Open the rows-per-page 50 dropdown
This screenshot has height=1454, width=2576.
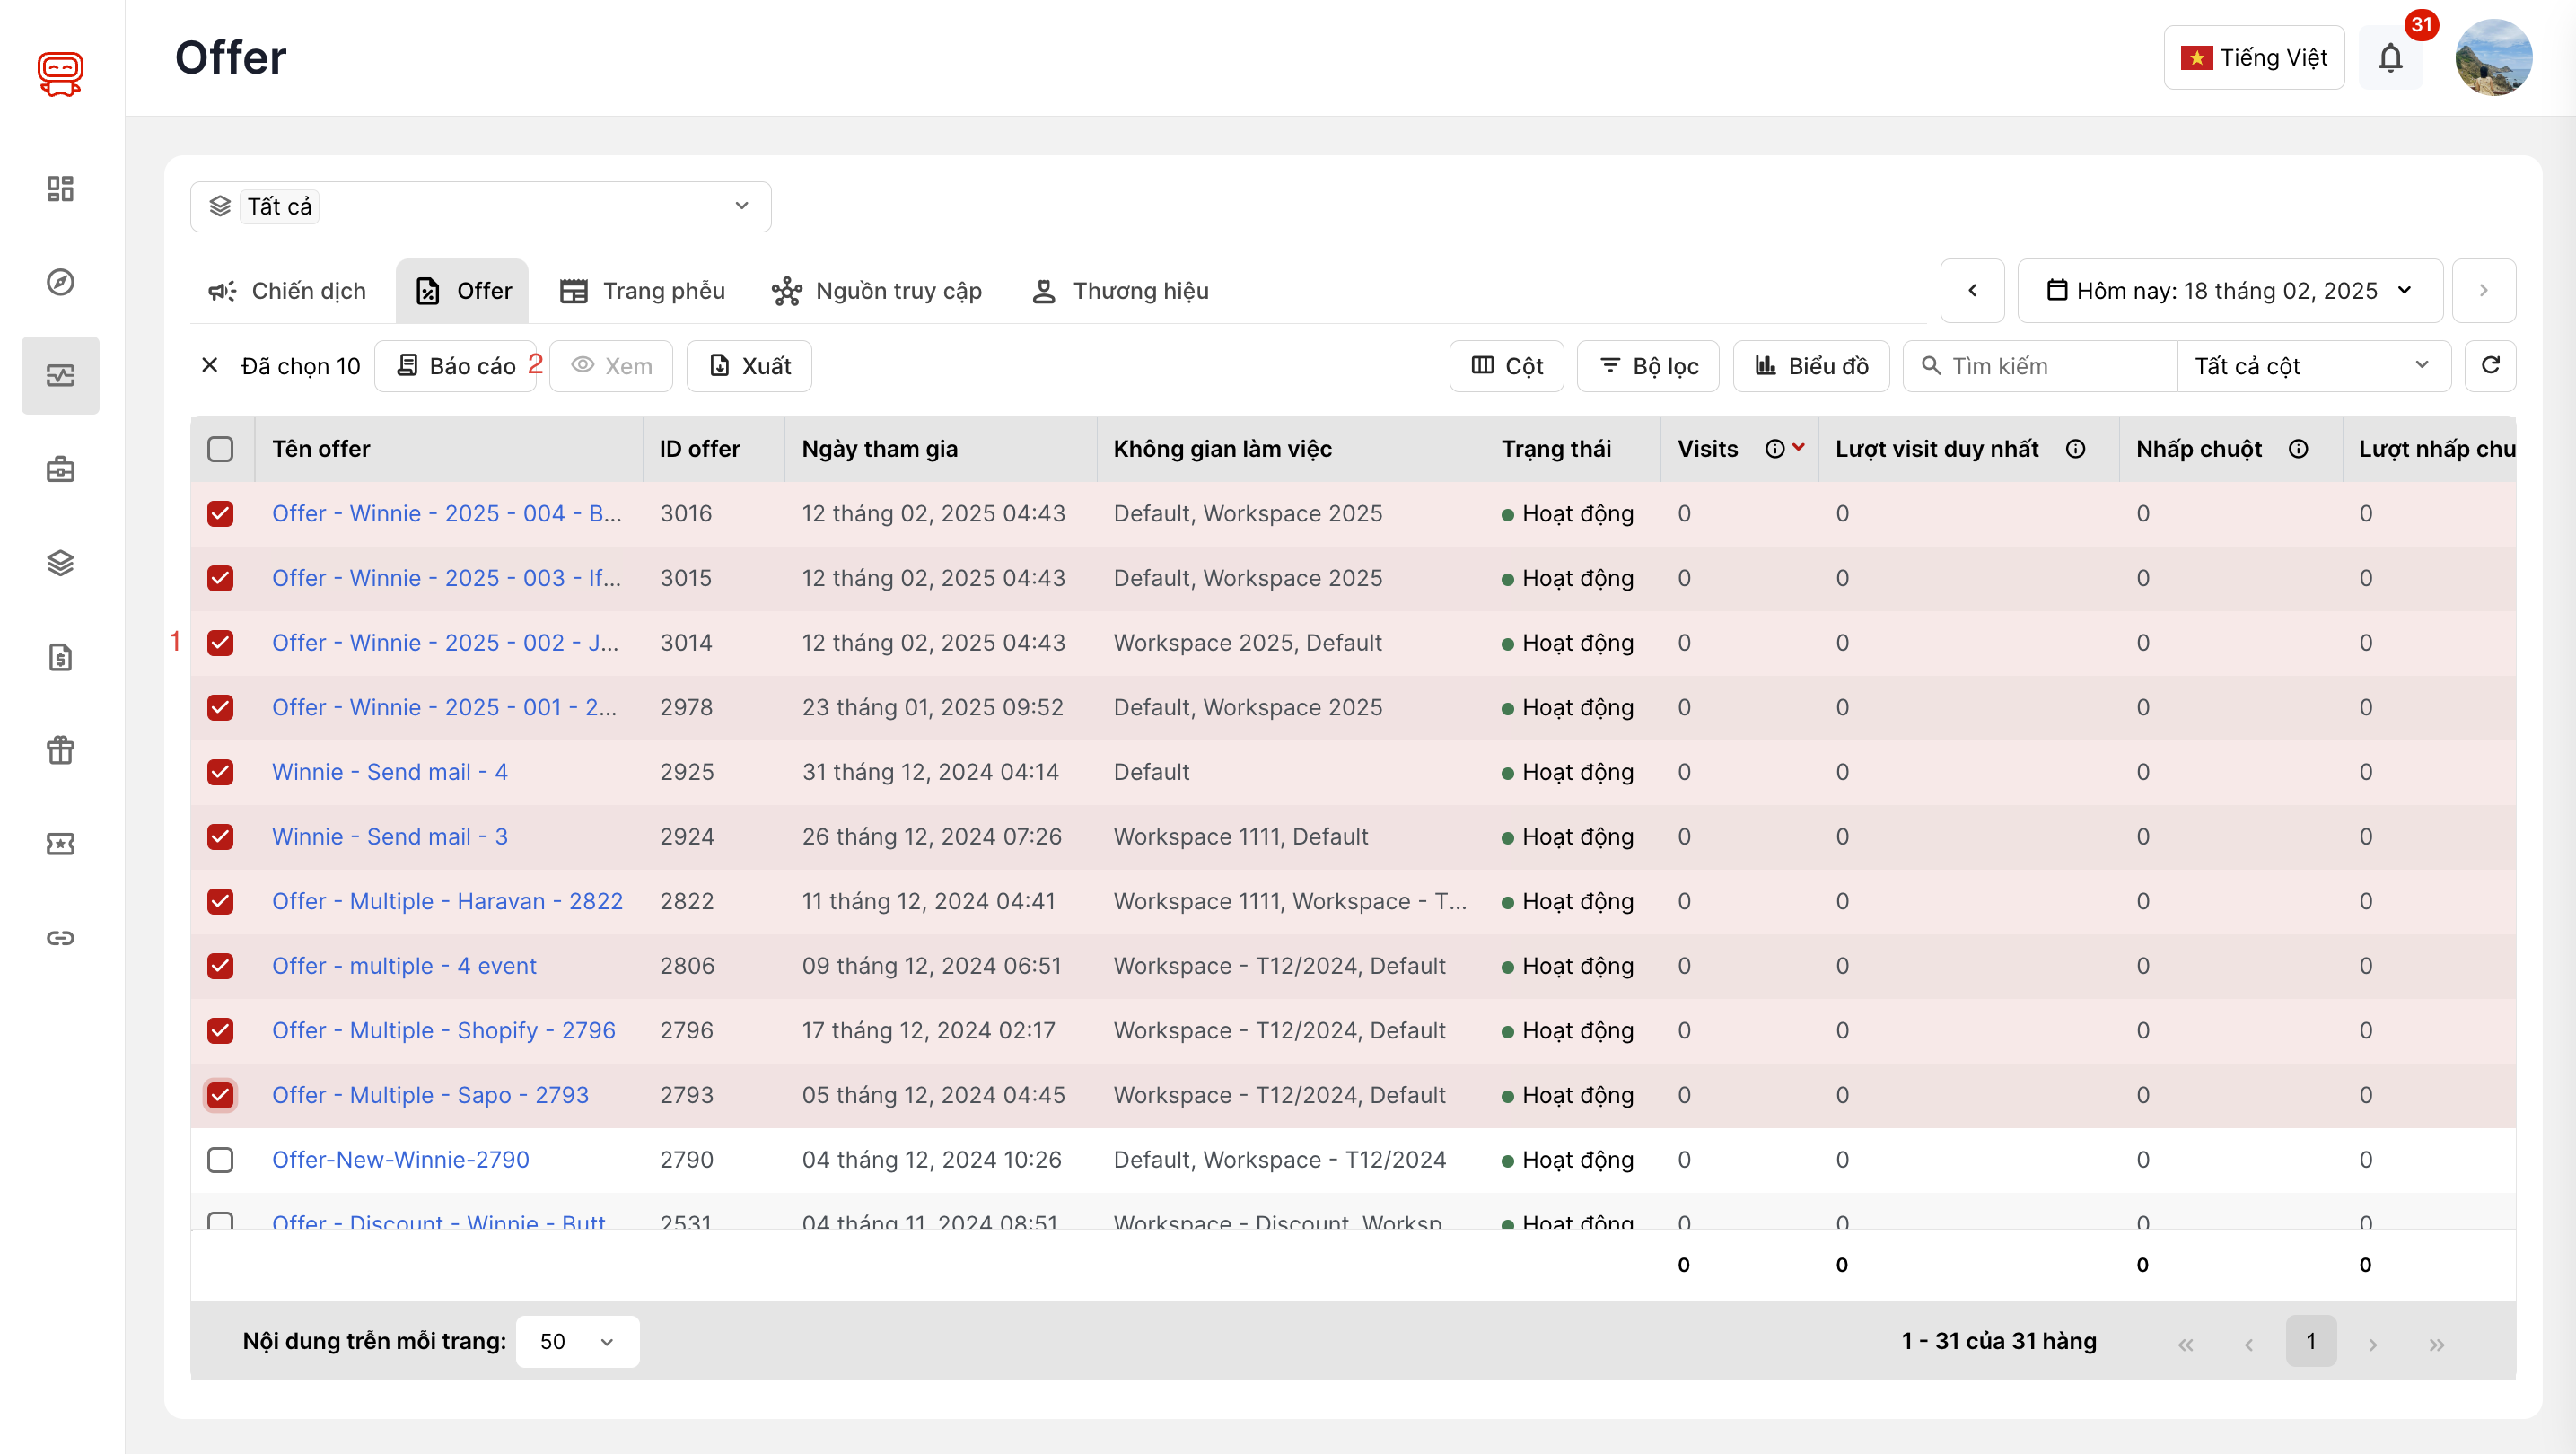(577, 1341)
